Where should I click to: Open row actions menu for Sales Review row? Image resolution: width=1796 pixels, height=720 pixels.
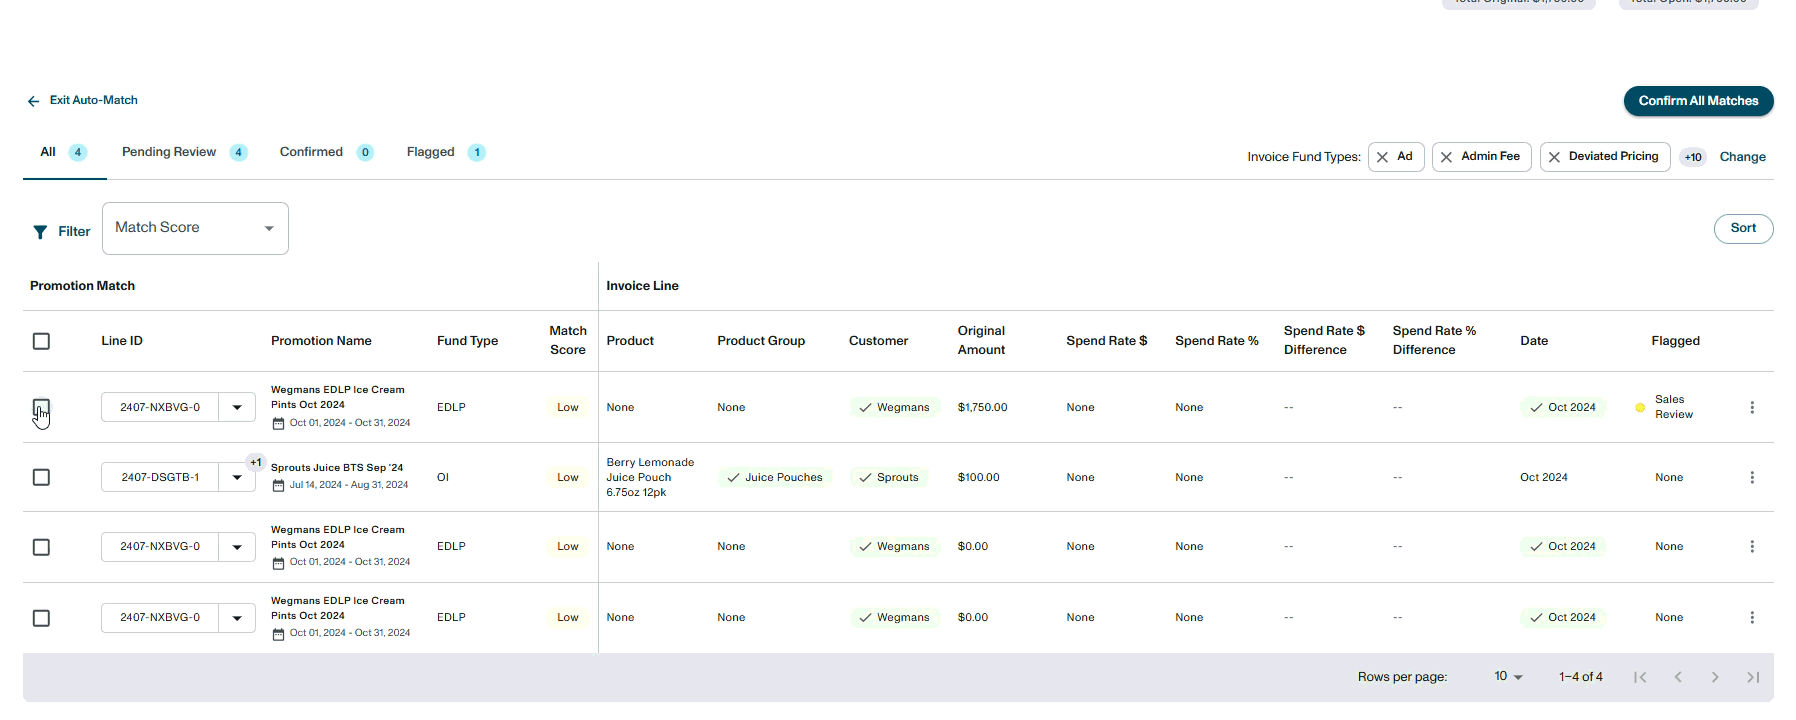[x=1752, y=407]
